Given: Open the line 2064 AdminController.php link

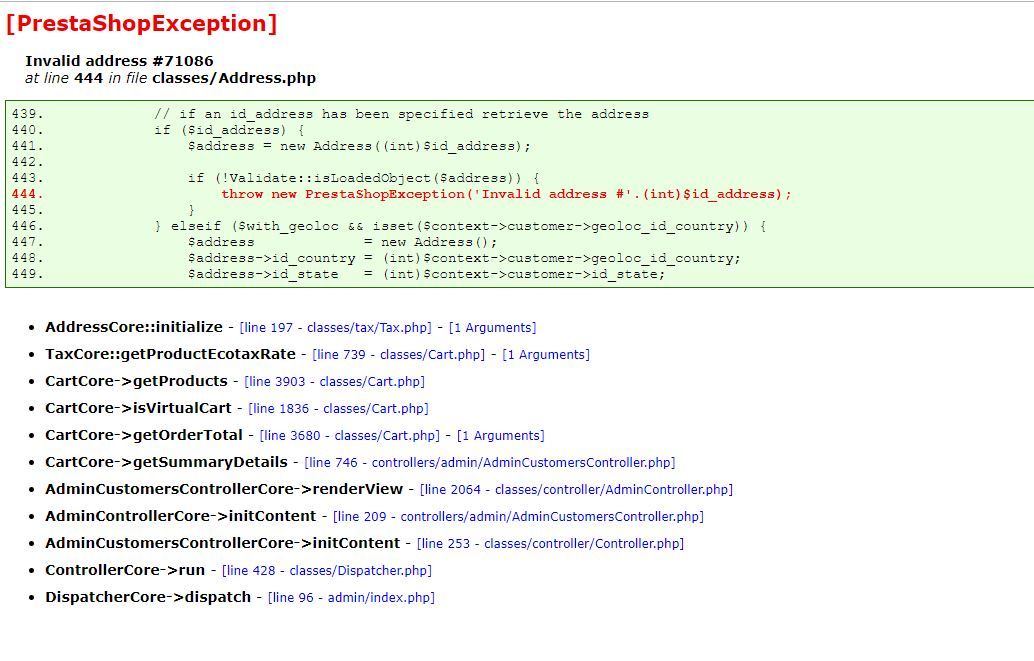Looking at the screenshot, I should 576,490.
